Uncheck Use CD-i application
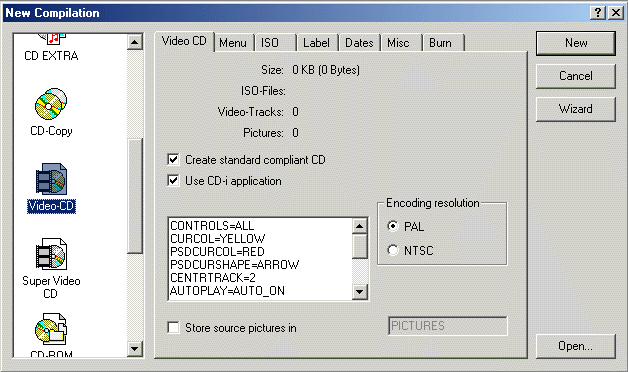This screenshot has height=372, width=628. (x=173, y=181)
